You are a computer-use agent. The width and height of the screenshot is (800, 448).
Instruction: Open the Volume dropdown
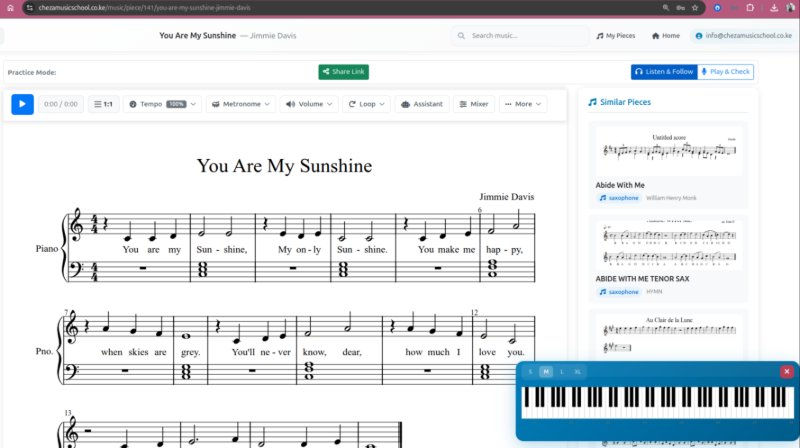coord(309,104)
